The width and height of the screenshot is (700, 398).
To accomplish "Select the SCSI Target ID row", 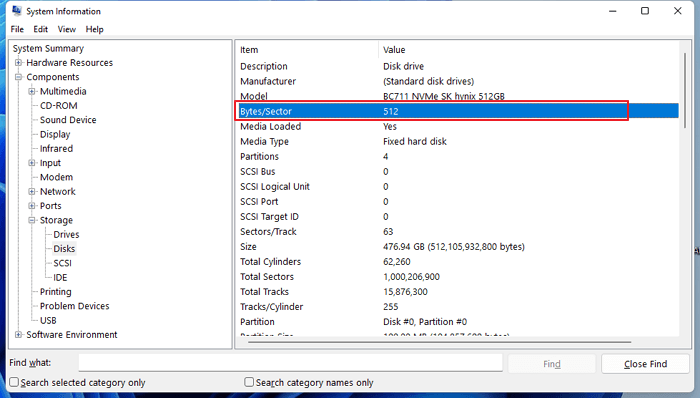I will click(457, 217).
